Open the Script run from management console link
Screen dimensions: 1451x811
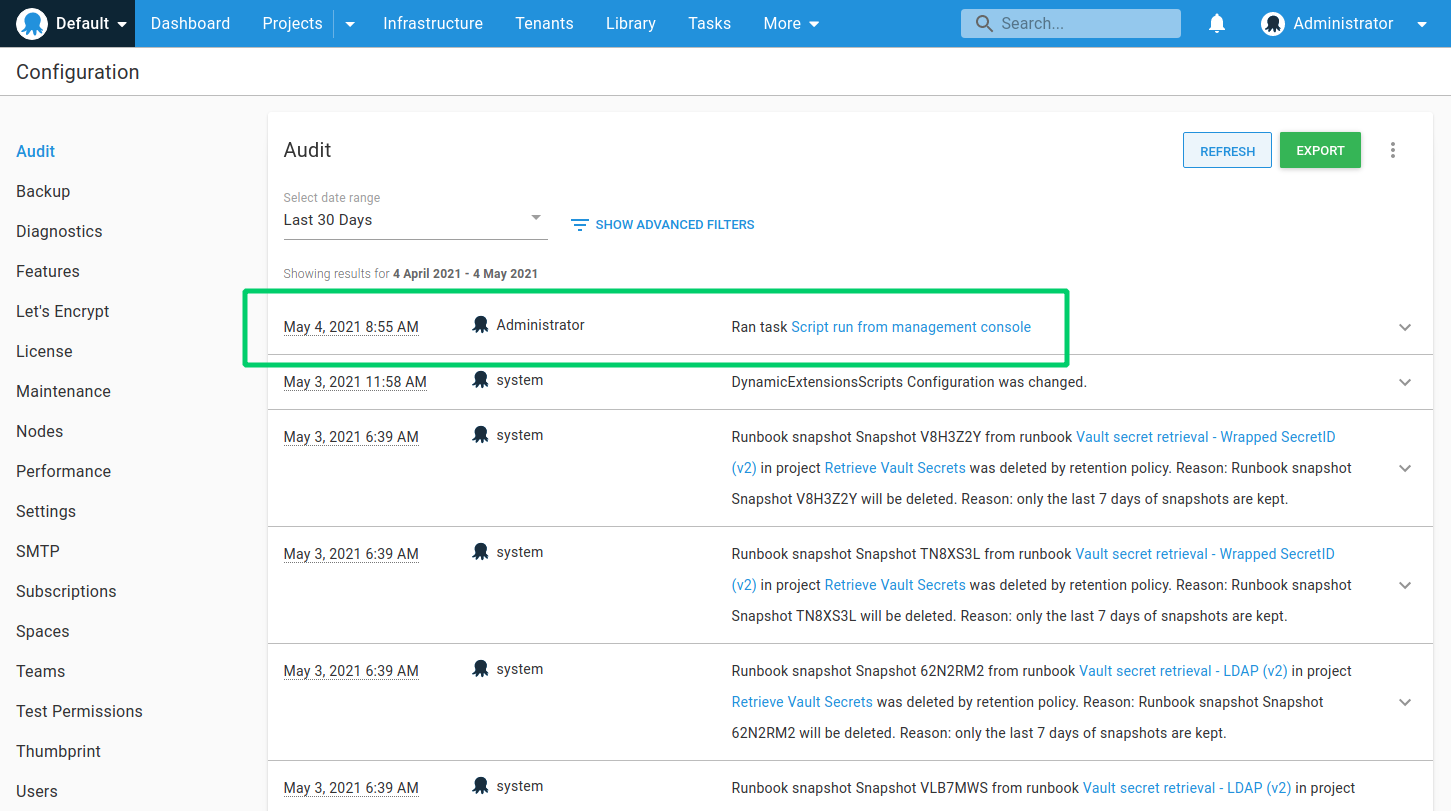(x=910, y=327)
